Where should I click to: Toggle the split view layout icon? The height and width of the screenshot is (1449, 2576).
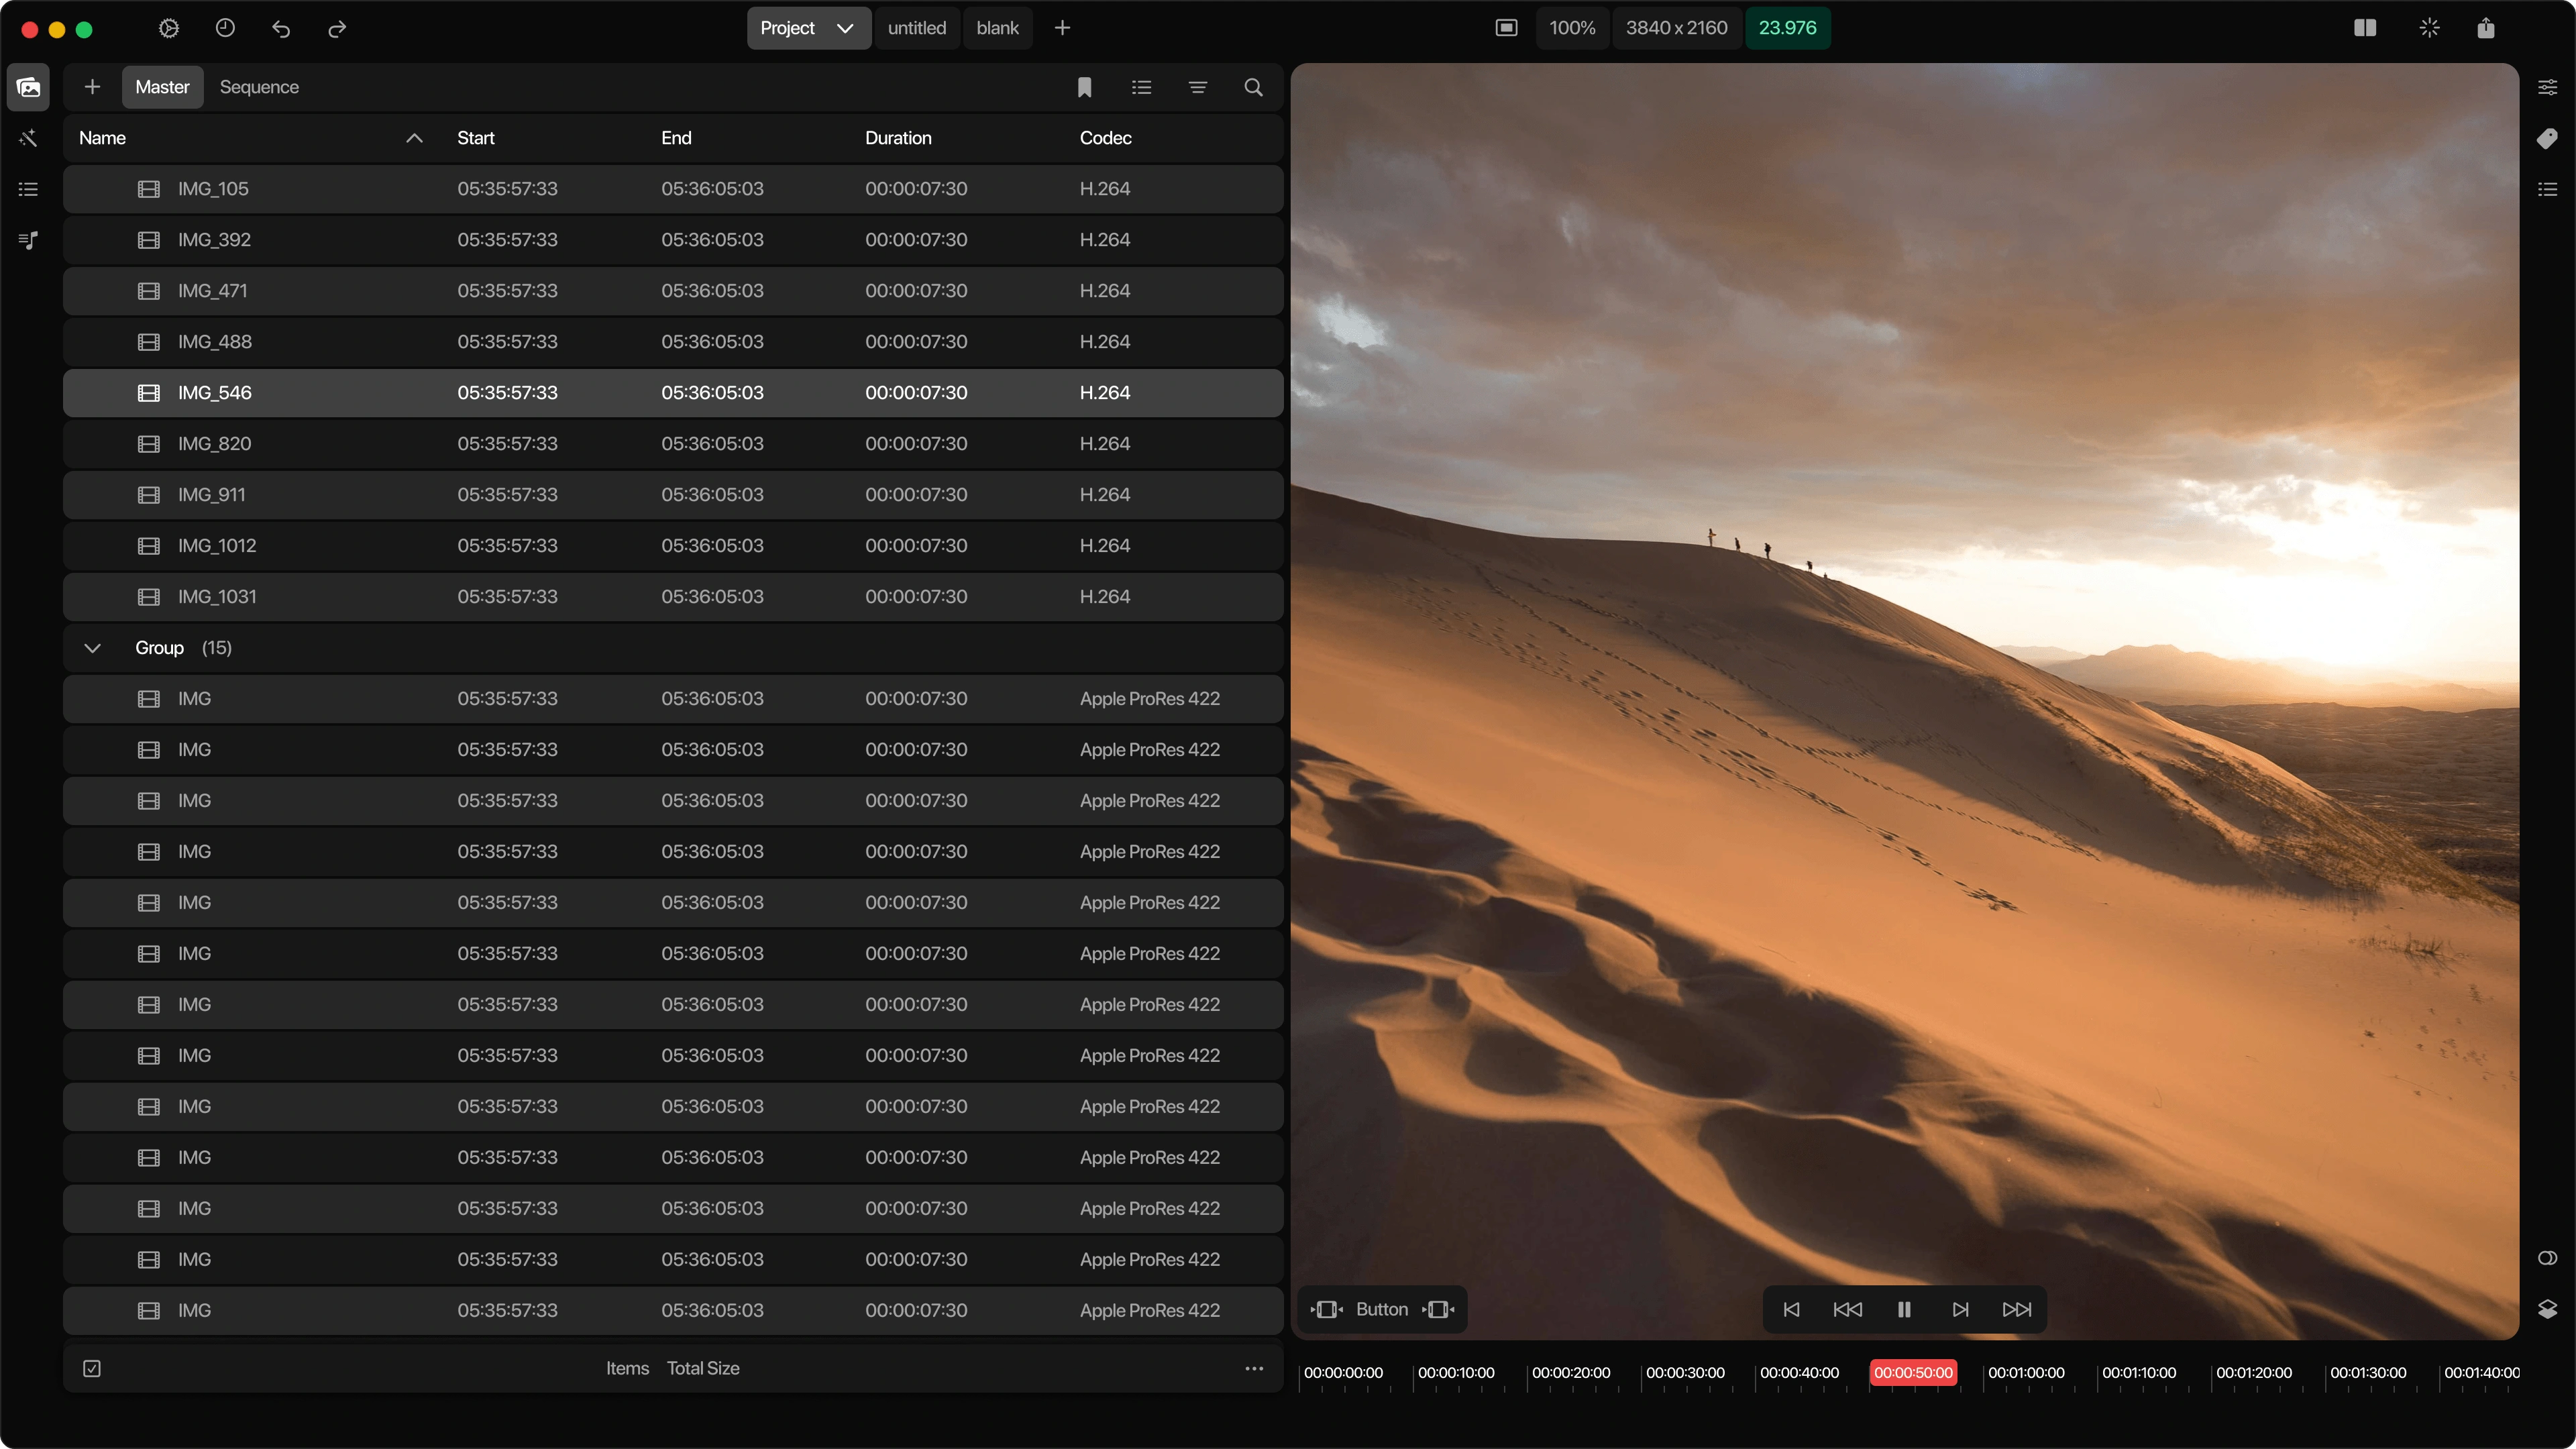click(2365, 28)
